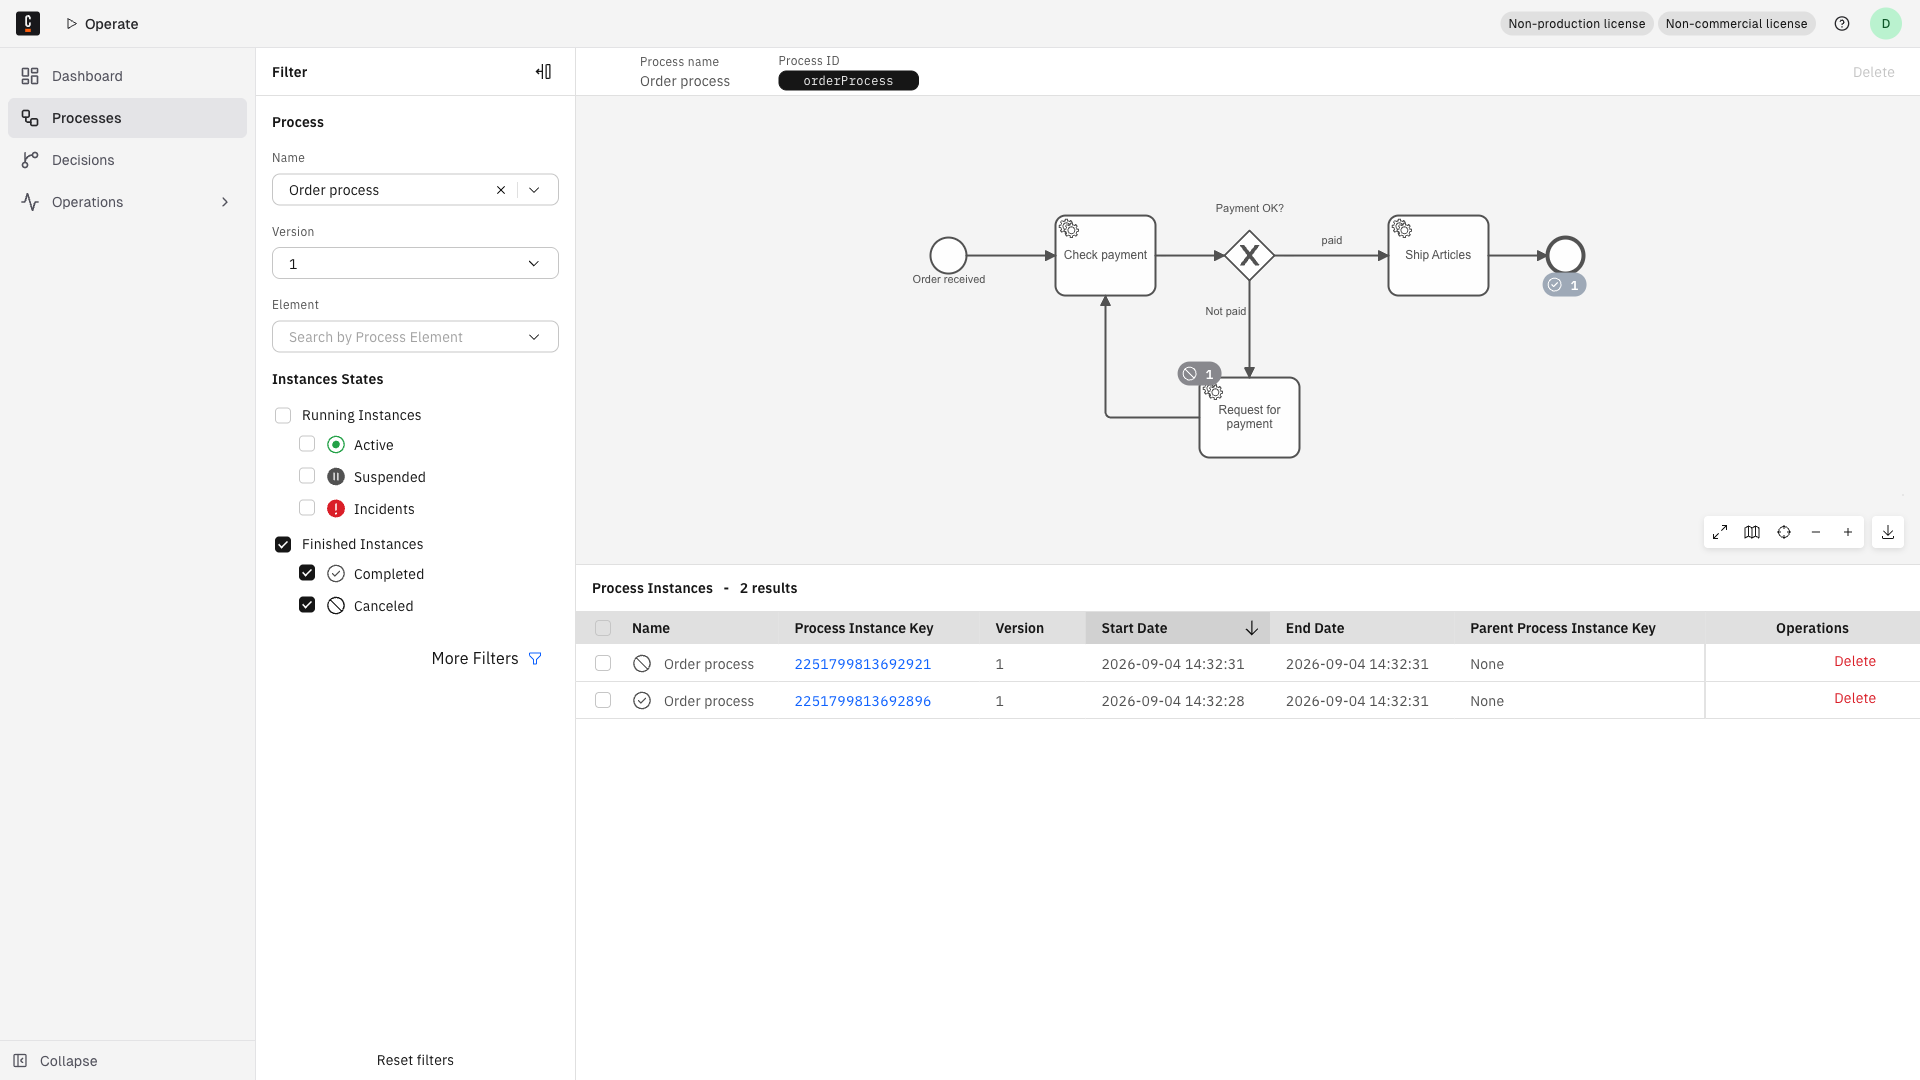Enable the Running Instances checkbox
This screenshot has width=1920, height=1080.
pyautogui.click(x=283, y=415)
